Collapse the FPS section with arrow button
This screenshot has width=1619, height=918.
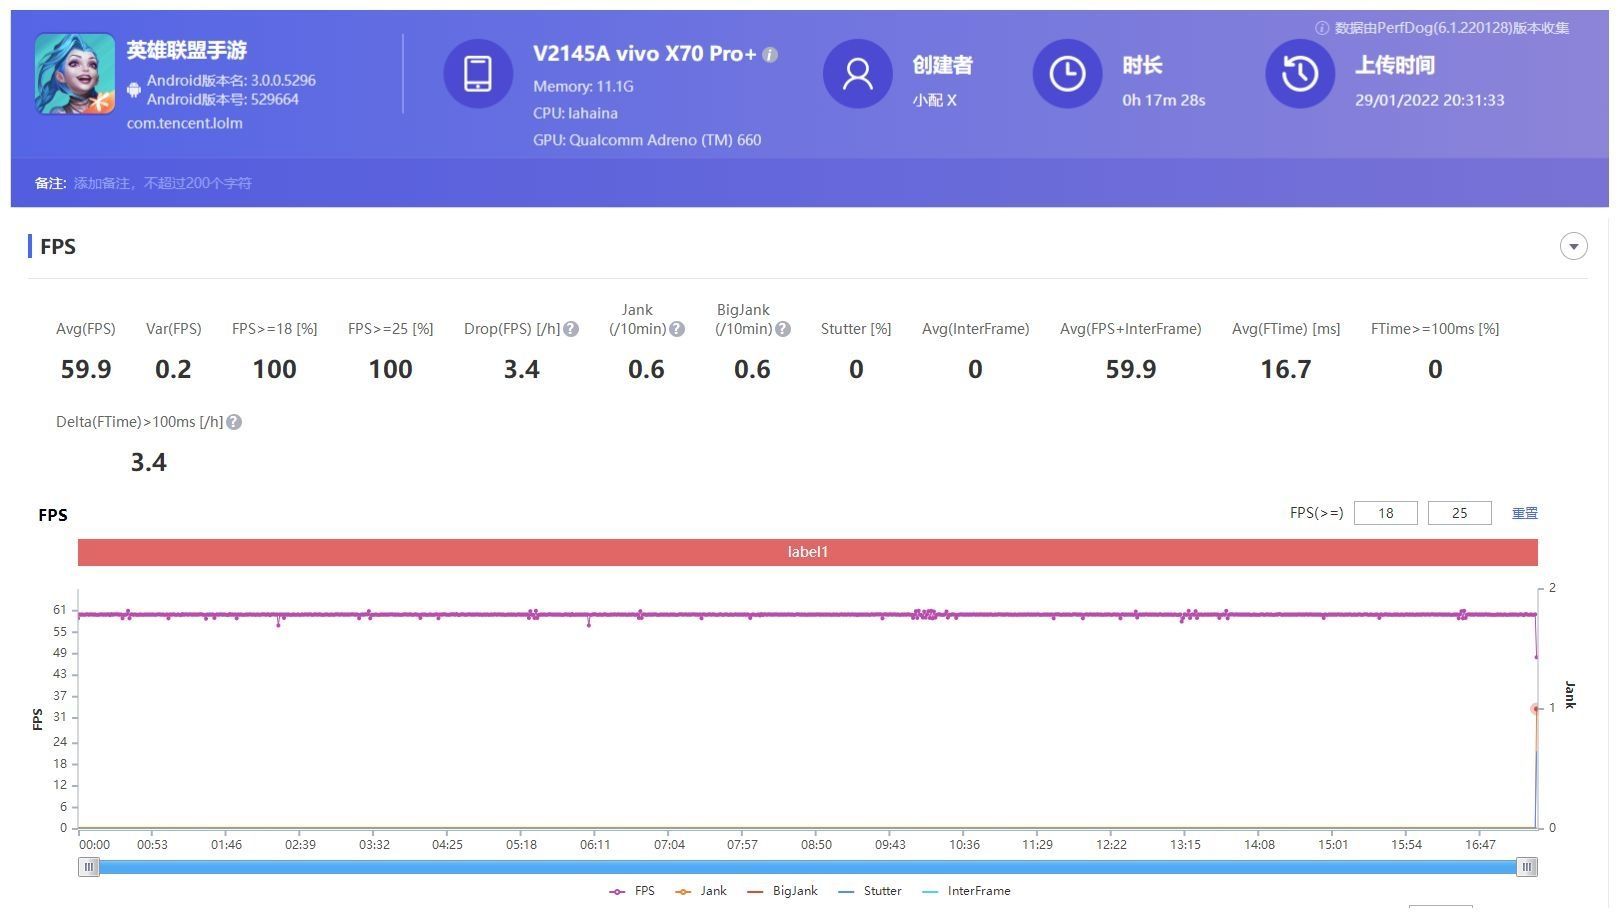(x=1573, y=247)
